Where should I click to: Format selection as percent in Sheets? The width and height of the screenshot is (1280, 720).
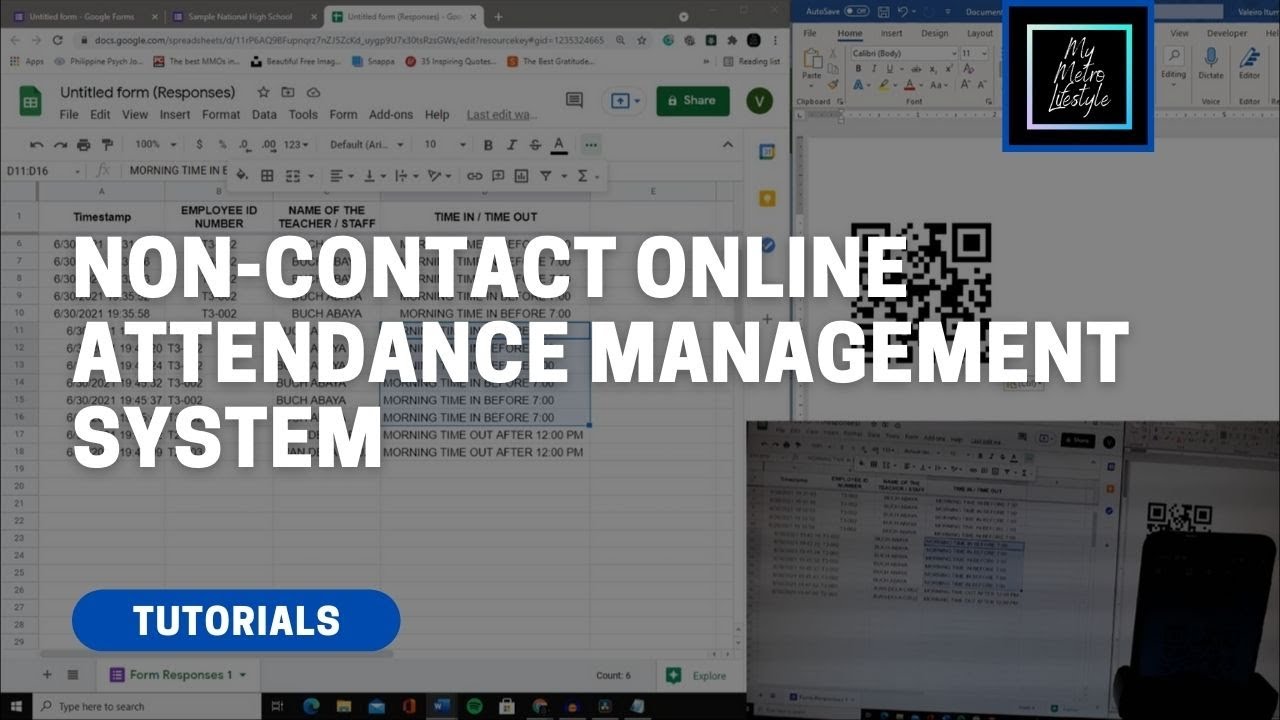click(222, 145)
